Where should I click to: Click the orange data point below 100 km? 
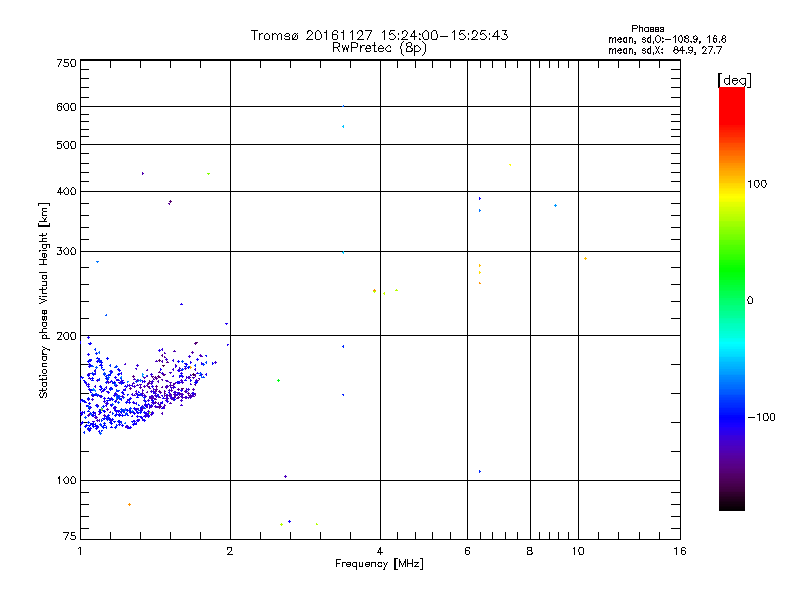130,505
